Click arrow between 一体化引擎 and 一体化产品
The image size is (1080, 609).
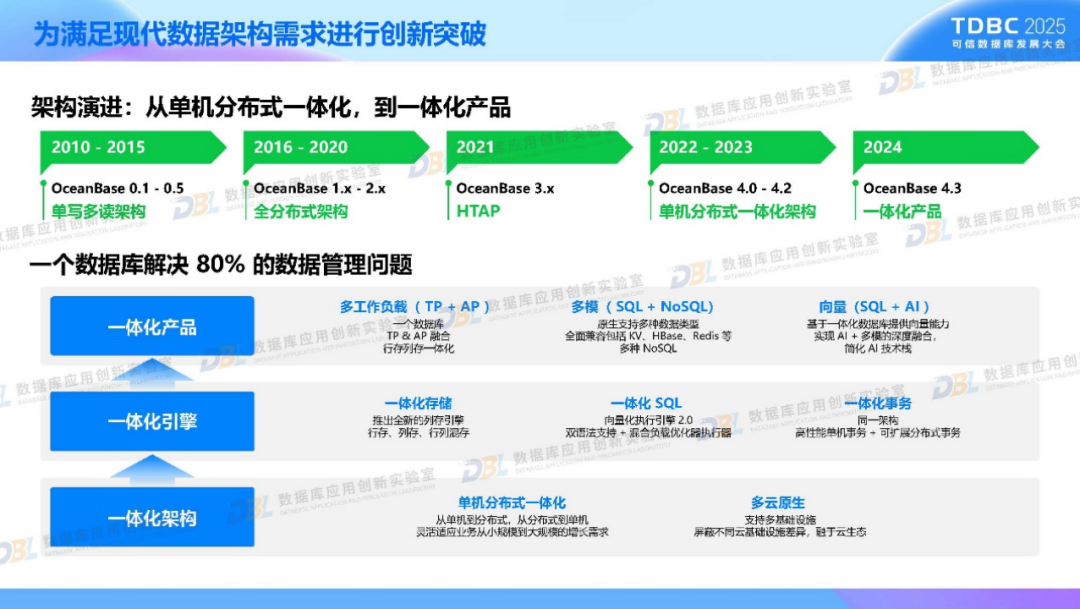[152, 371]
